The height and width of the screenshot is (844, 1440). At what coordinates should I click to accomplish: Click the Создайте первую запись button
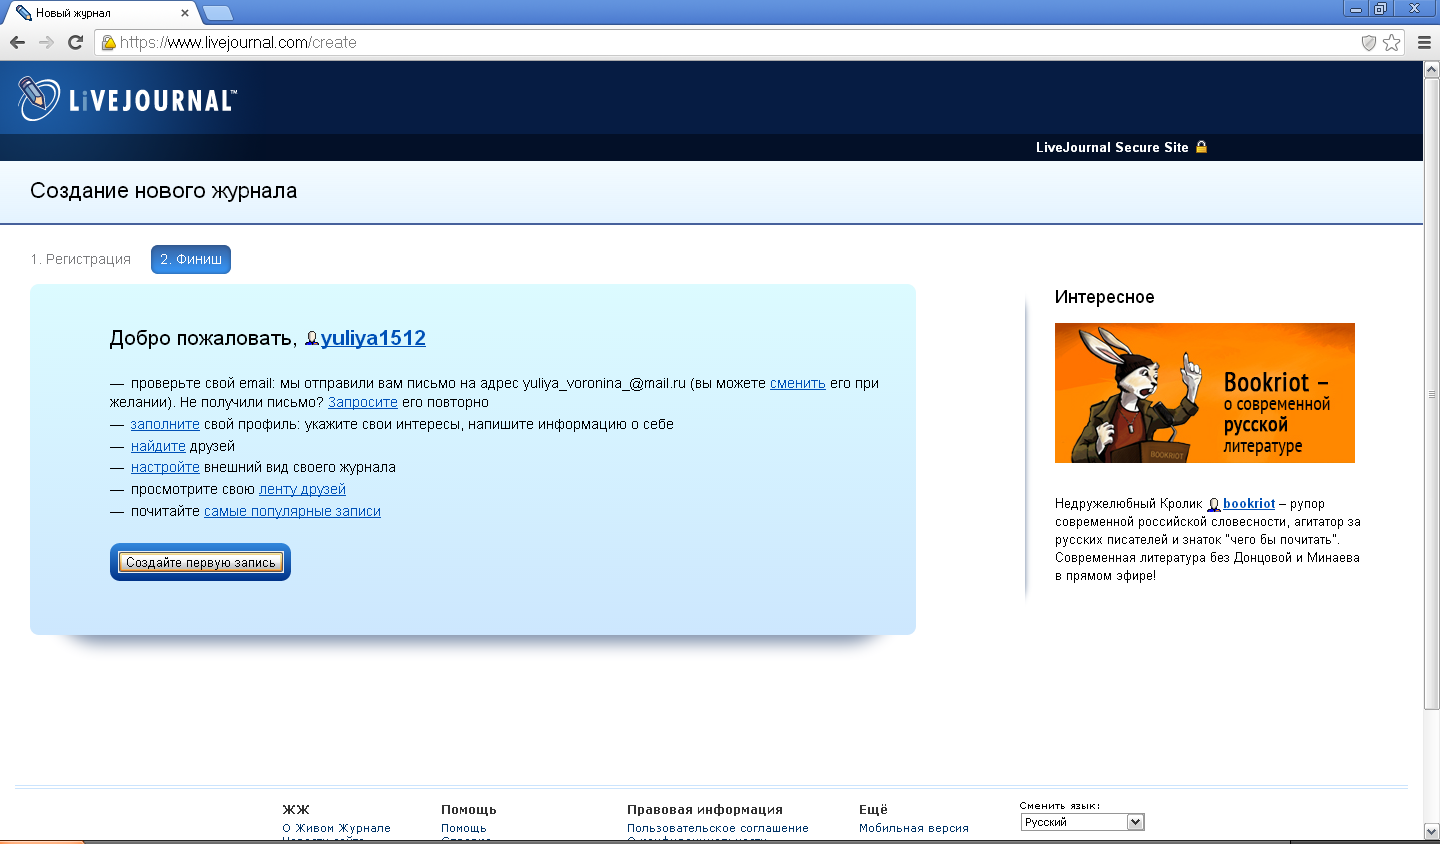click(x=200, y=562)
